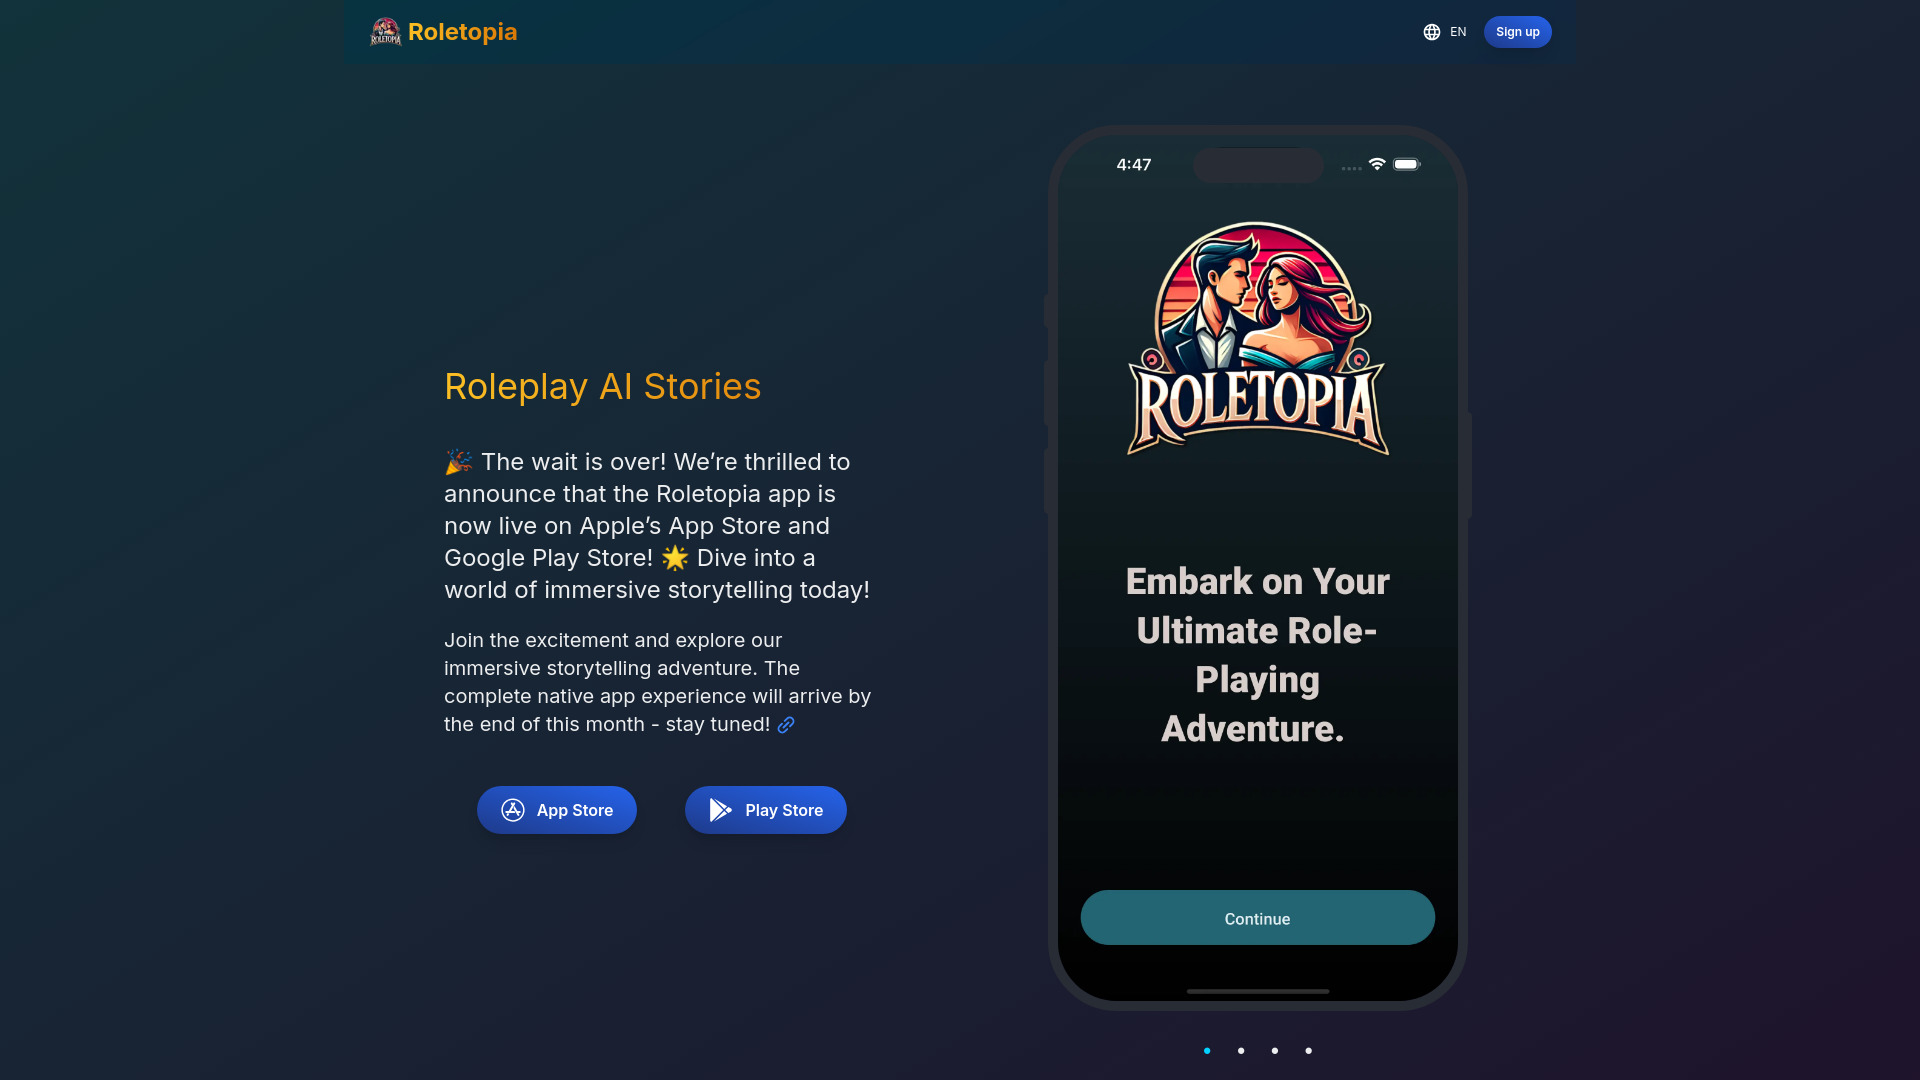1920x1080 pixels.
Task: Click the Sign up button
Action: [1516, 32]
